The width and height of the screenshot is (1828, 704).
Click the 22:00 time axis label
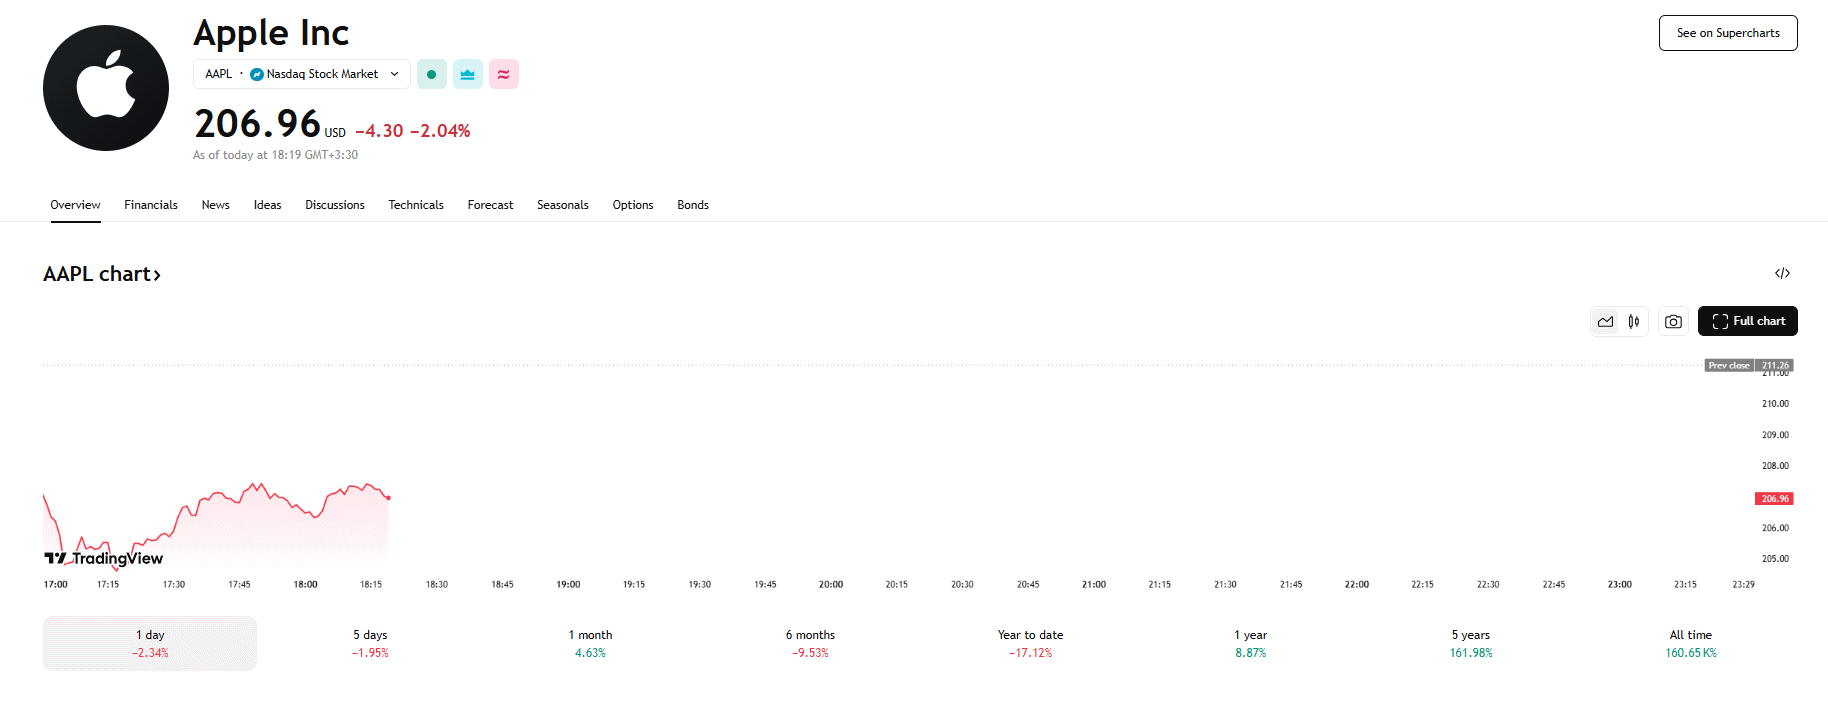[x=1357, y=584]
